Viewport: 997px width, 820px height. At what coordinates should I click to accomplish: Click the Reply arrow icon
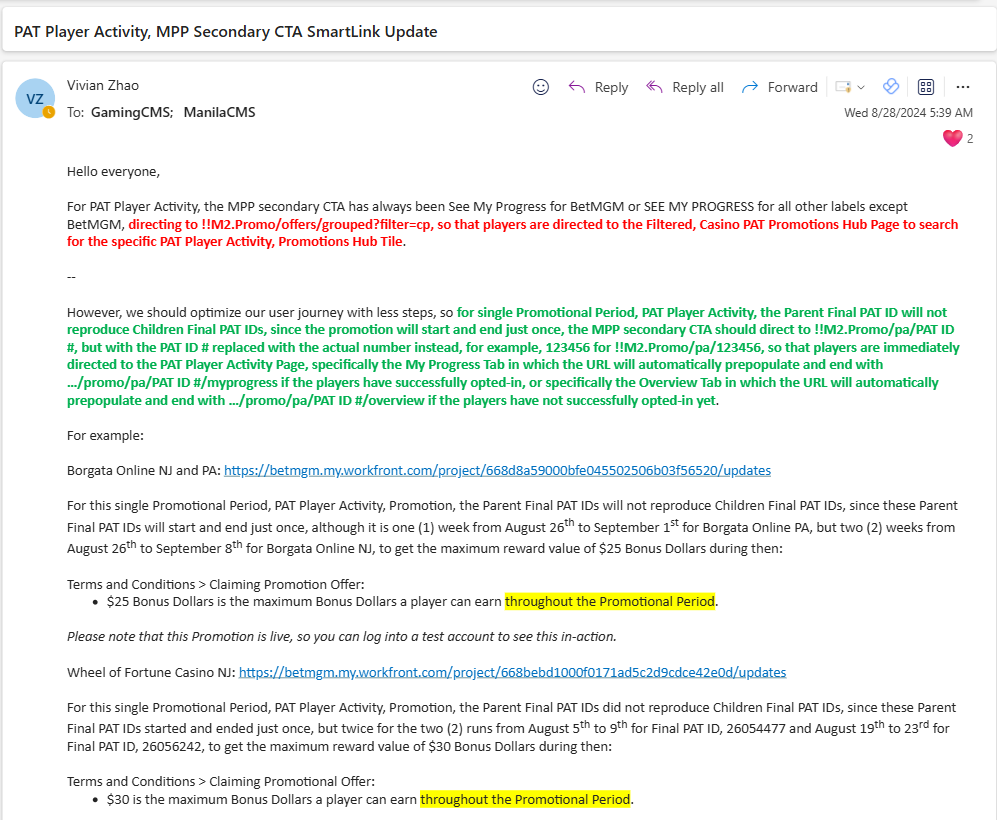[577, 87]
